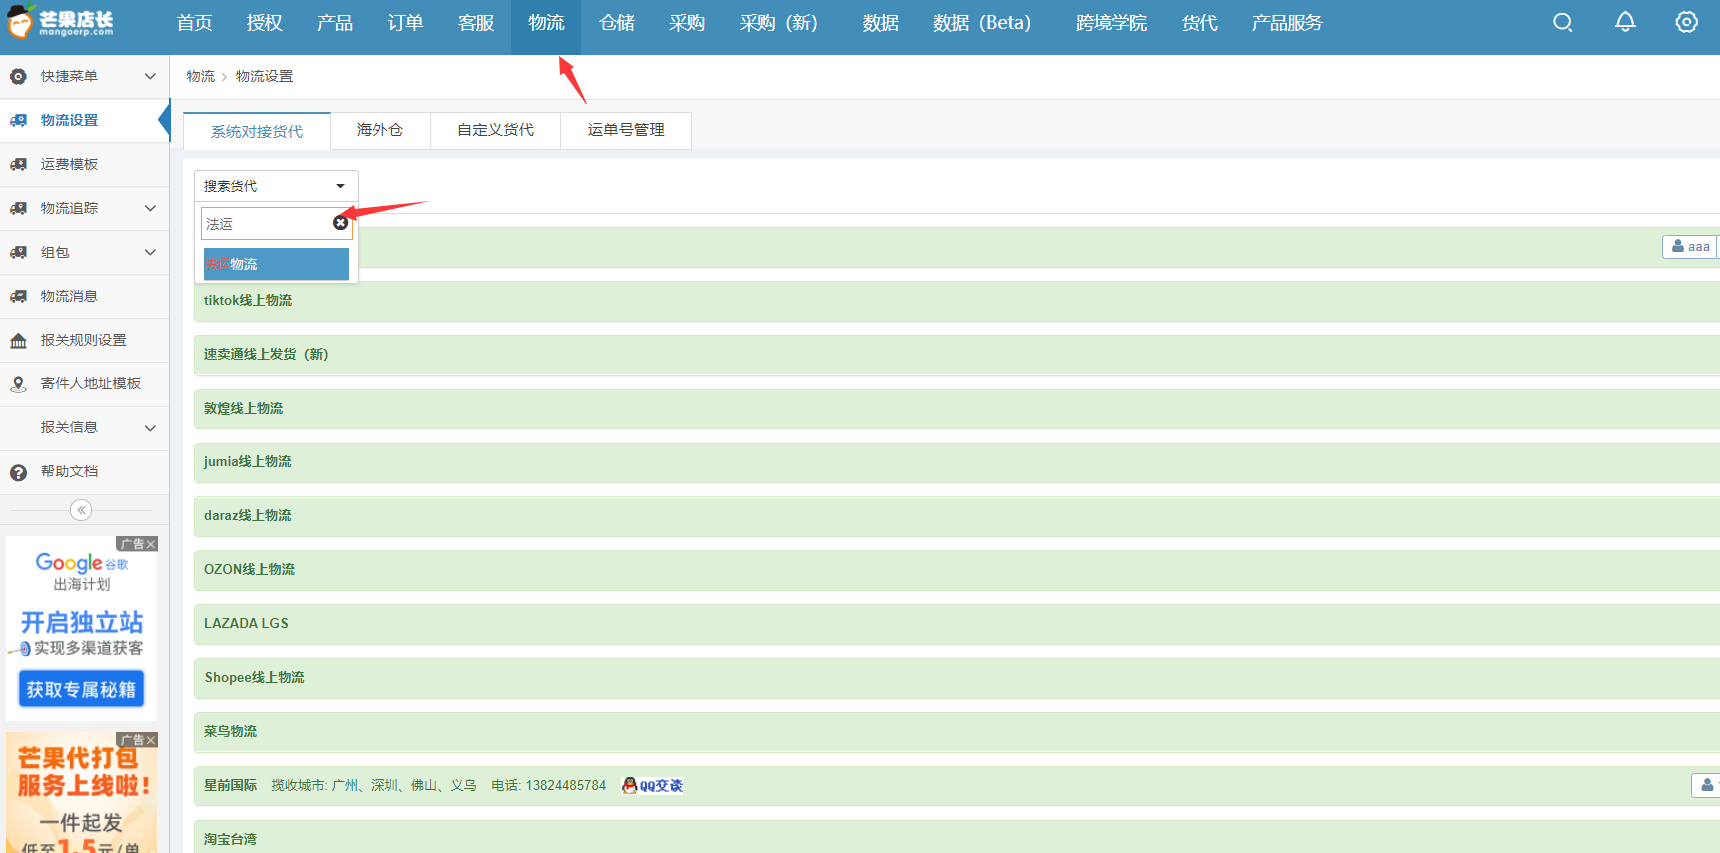Close the Google ad banner

151,544
